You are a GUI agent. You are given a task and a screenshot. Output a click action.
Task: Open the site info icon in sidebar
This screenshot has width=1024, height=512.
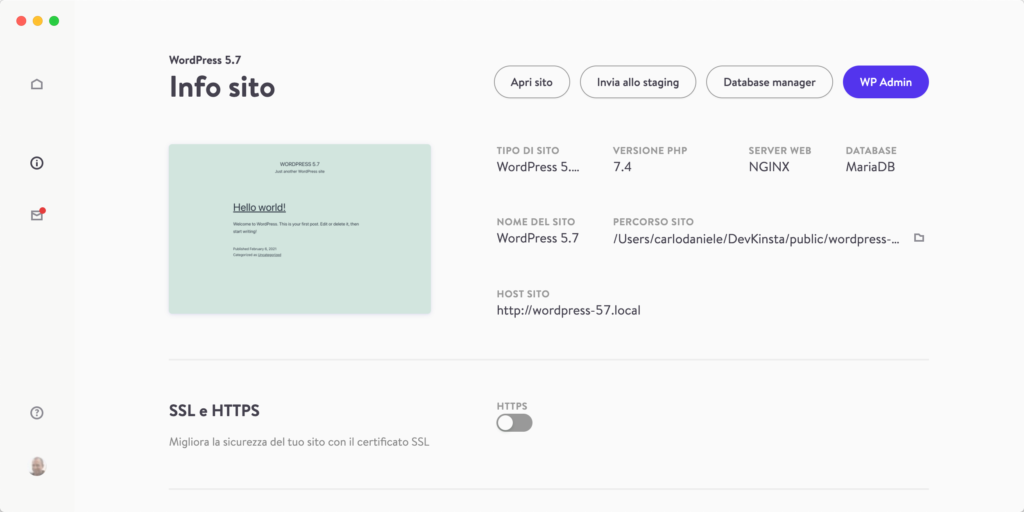pos(37,163)
